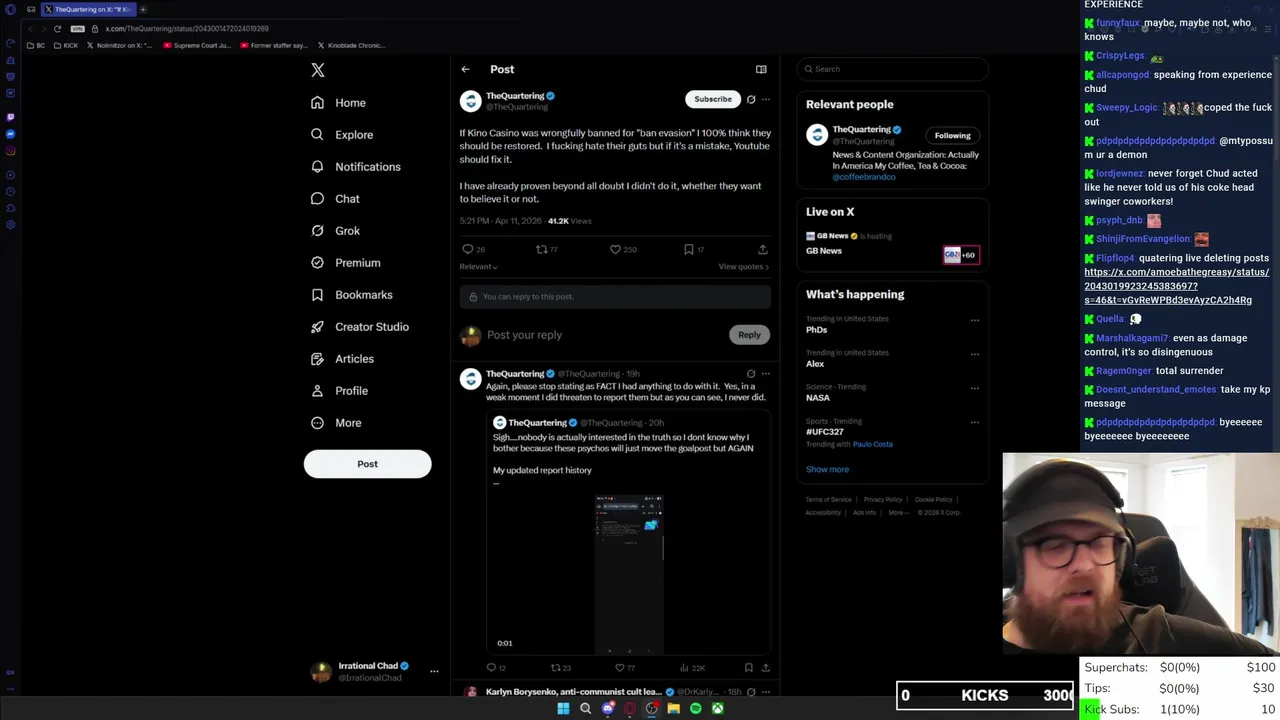Viewport: 1280px width, 720px height.
Task: Open Notifications
Action: tap(356, 167)
